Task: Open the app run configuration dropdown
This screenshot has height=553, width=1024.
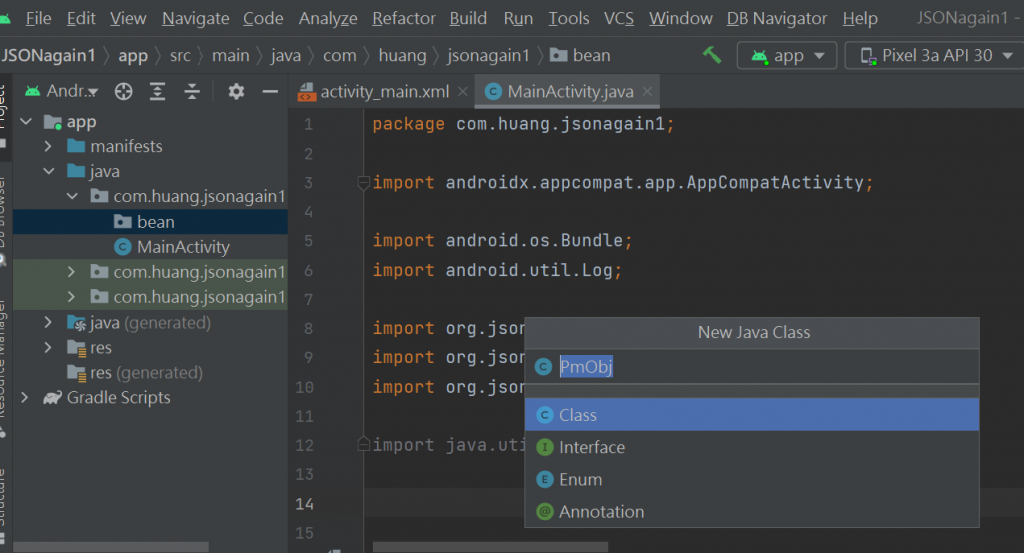Action: pos(787,56)
